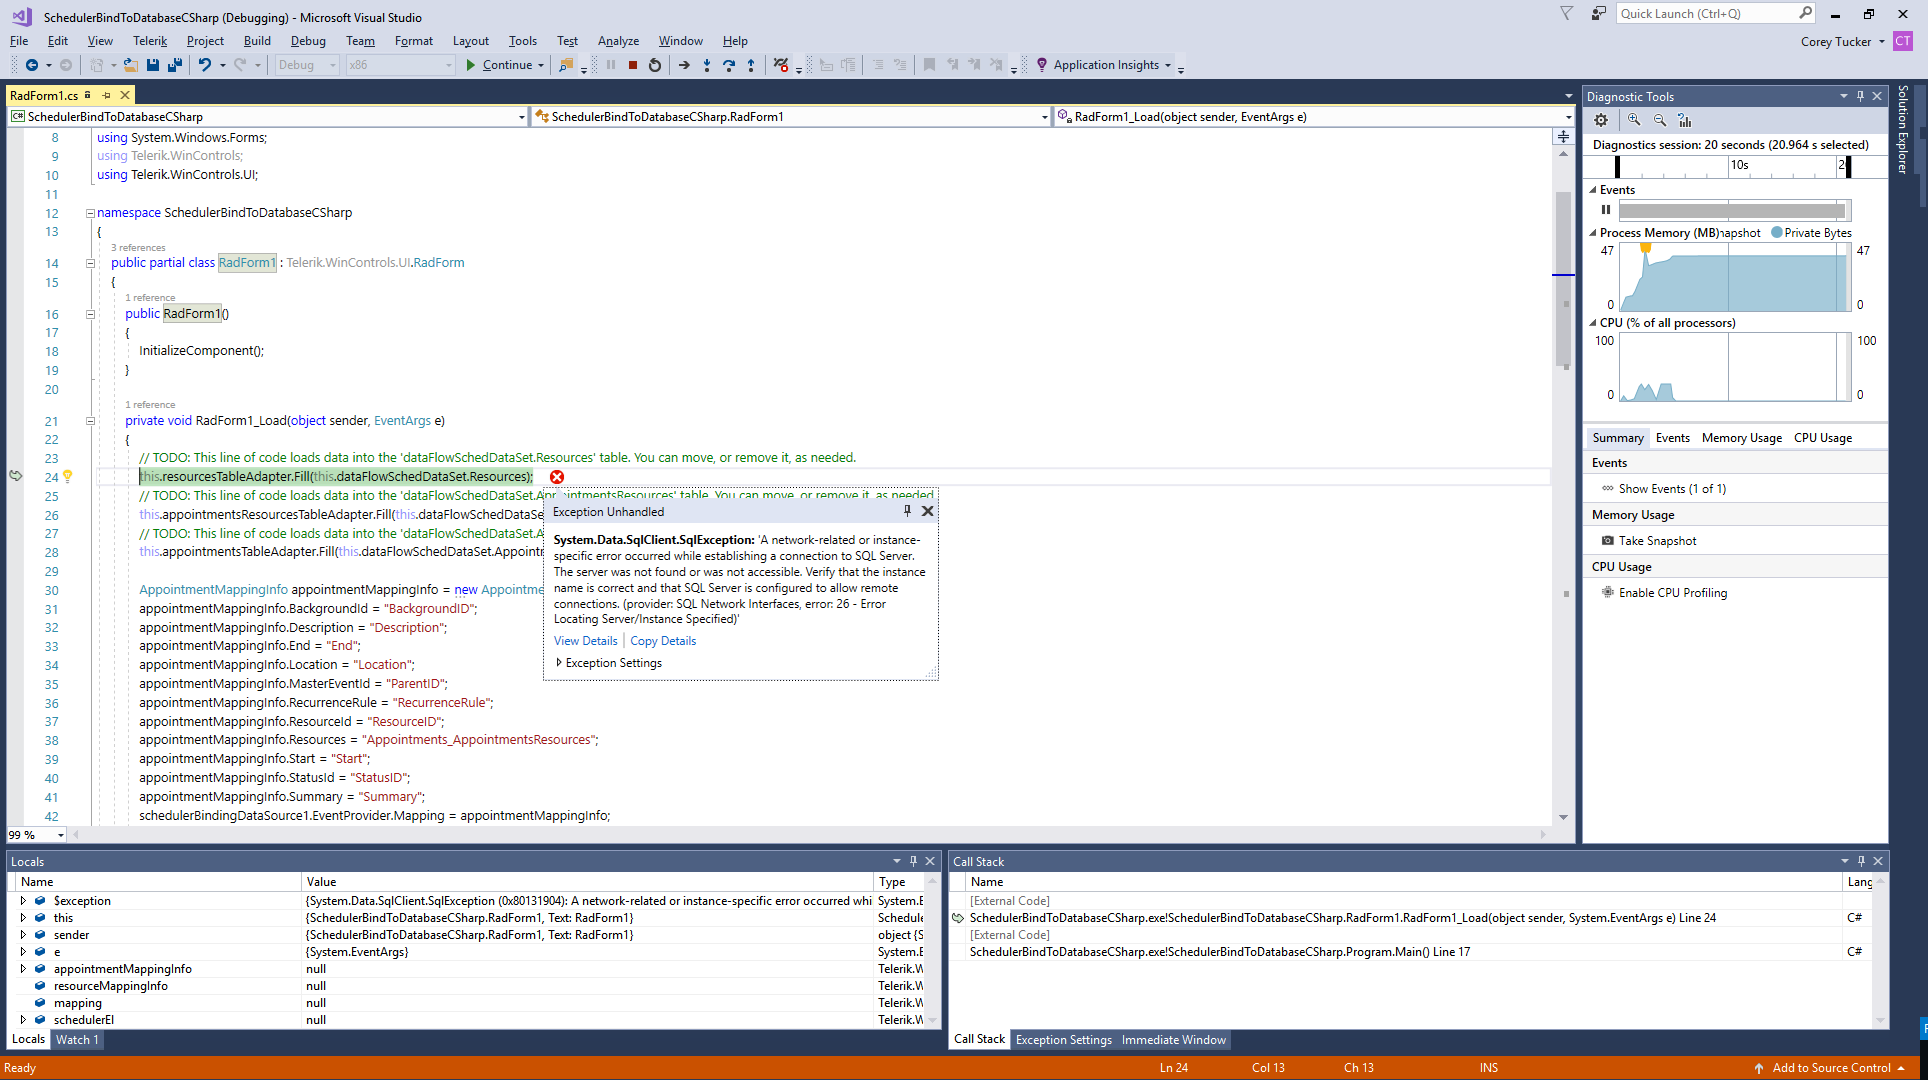The width and height of the screenshot is (1928, 1080).
Task: Click the Step Into arrow icon
Action: point(707,65)
